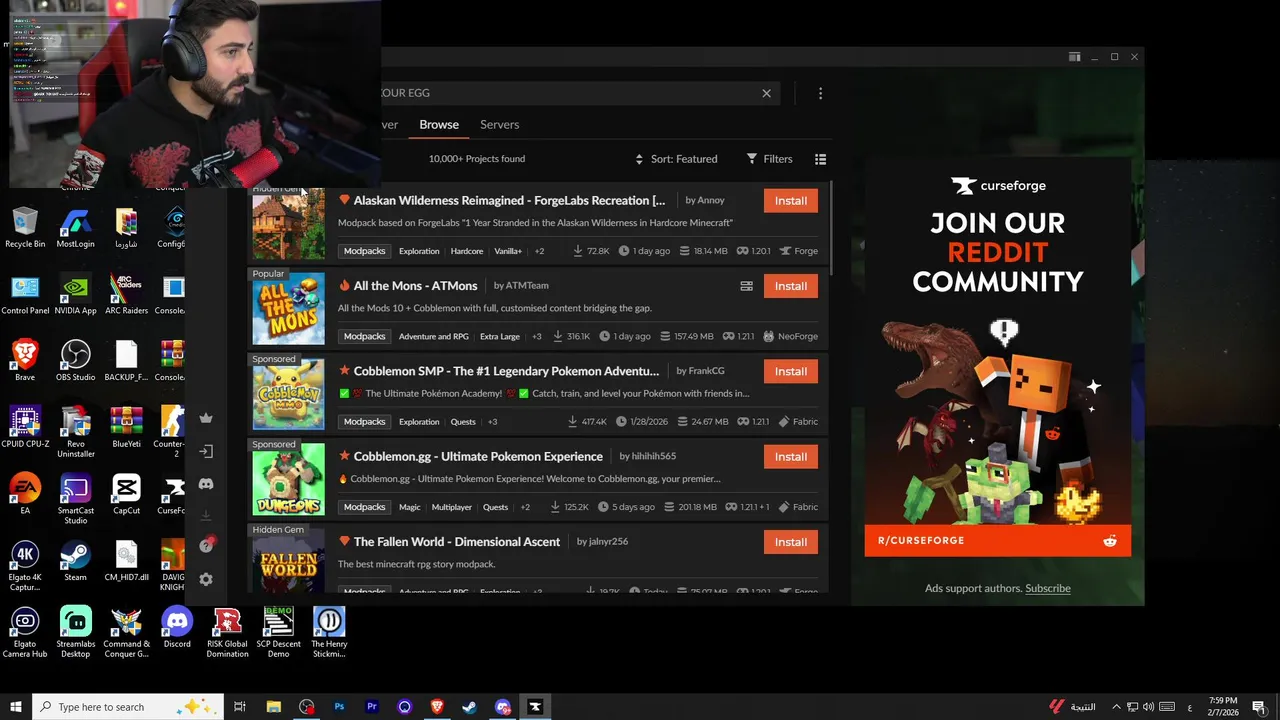Install The Fallen World modpack
This screenshot has width=1280, height=720.
pos(790,542)
